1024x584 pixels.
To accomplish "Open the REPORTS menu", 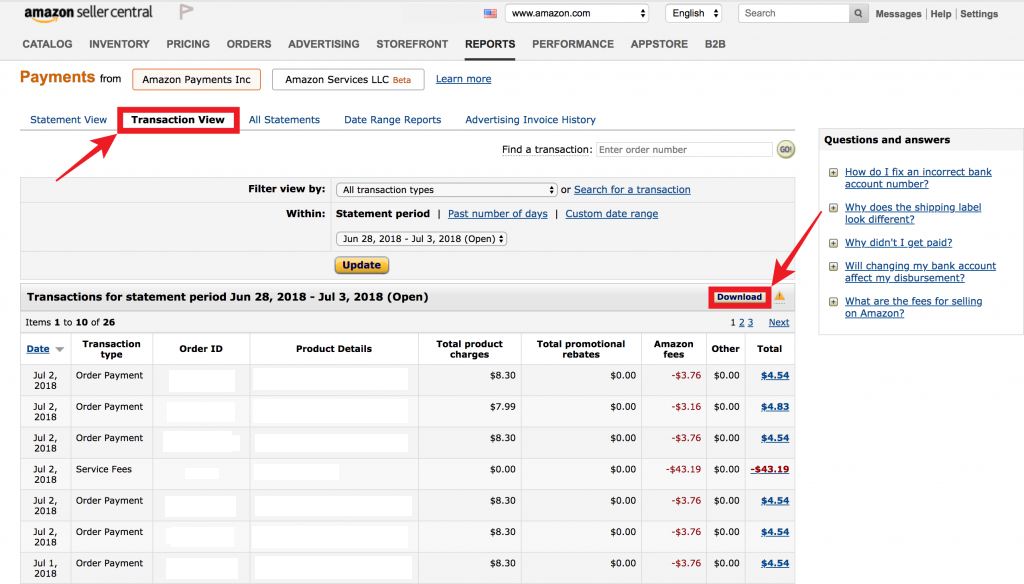I will pos(490,44).
